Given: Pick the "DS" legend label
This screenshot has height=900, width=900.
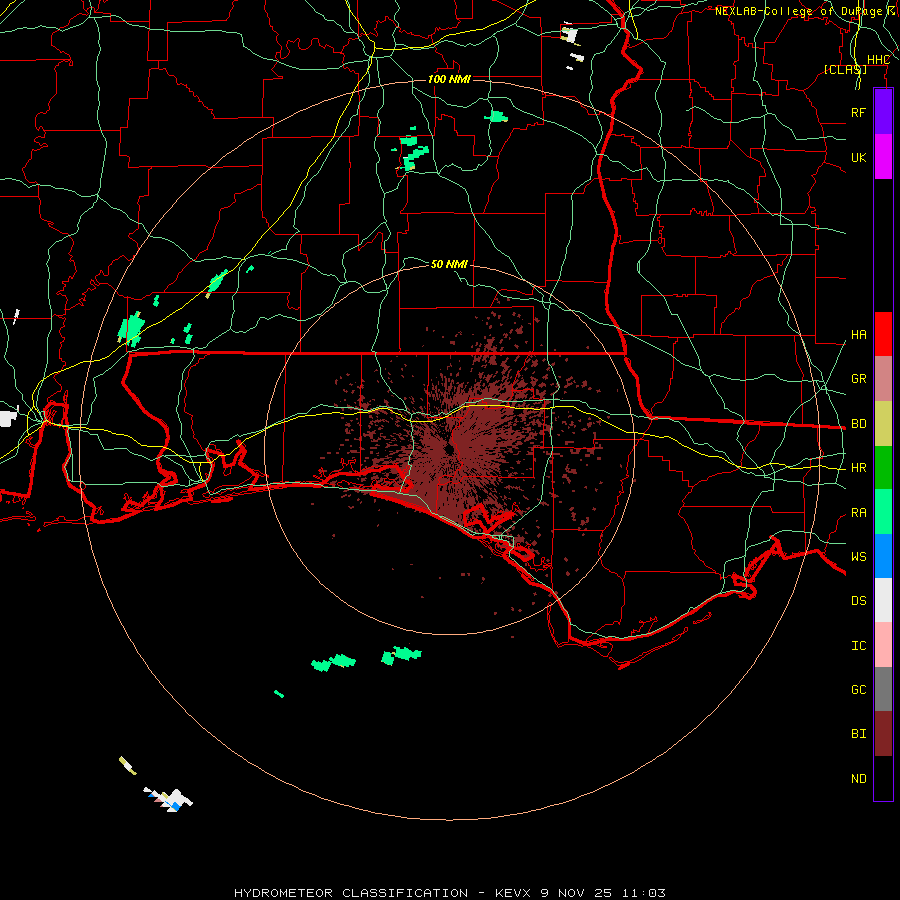Looking at the screenshot, I should (x=858, y=601).
